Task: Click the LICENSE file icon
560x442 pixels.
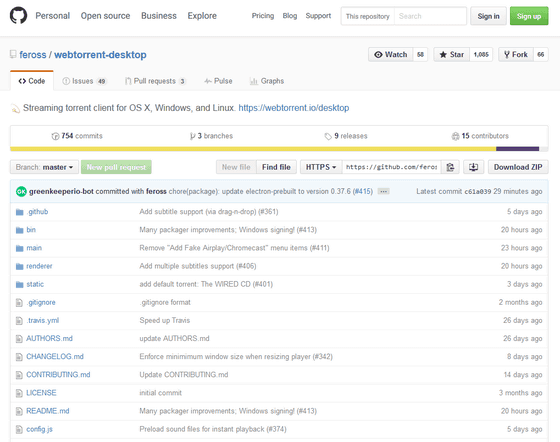Action: pyautogui.click(x=19, y=393)
